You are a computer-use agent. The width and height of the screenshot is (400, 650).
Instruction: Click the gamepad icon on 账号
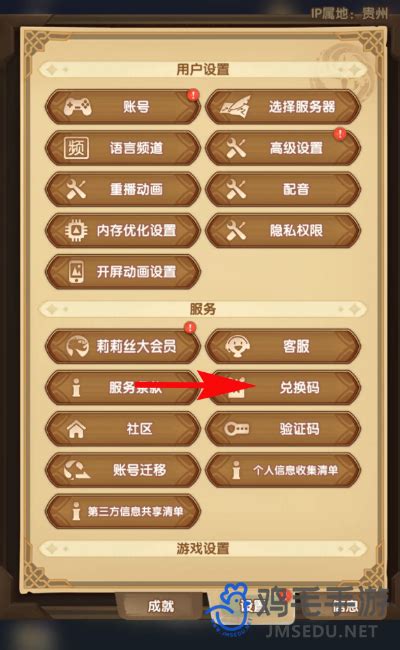click(78, 107)
